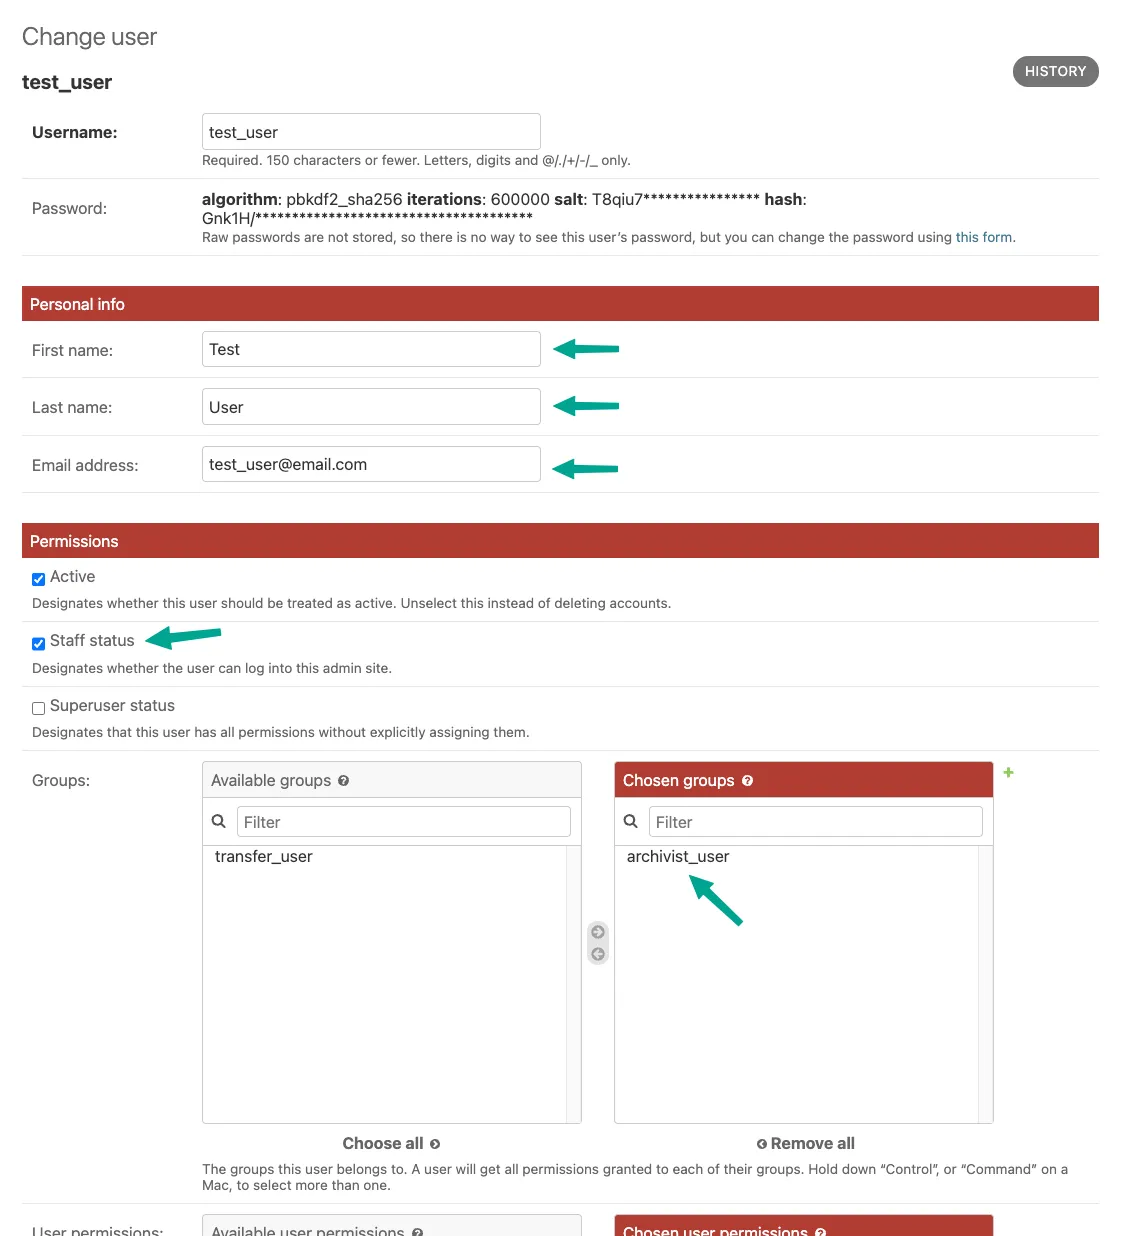Image resolution: width=1124 pixels, height=1236 pixels.
Task: Filter the Chosen groups list
Action: pos(816,822)
